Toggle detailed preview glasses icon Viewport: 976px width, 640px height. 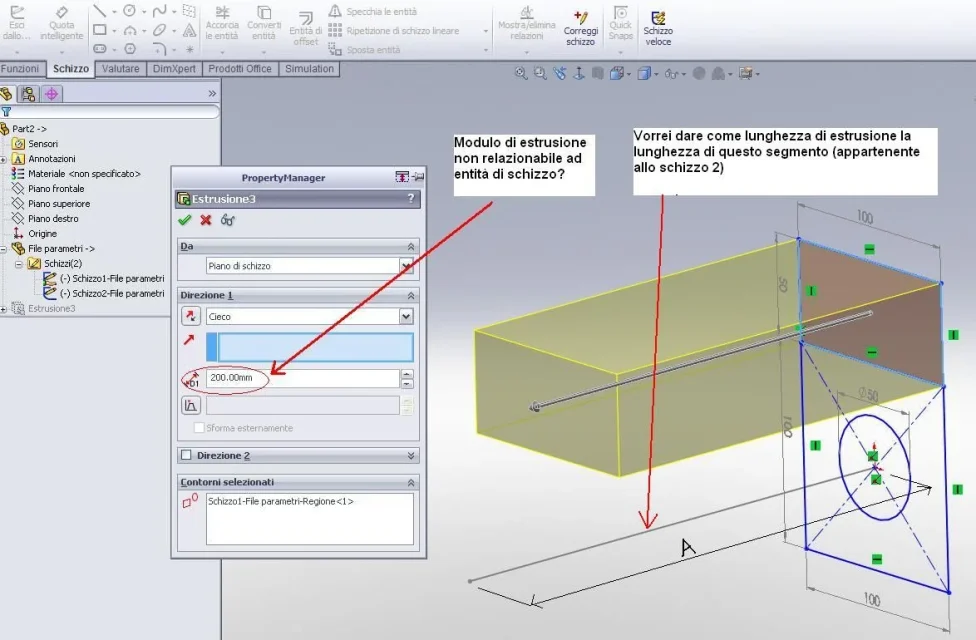(227, 220)
